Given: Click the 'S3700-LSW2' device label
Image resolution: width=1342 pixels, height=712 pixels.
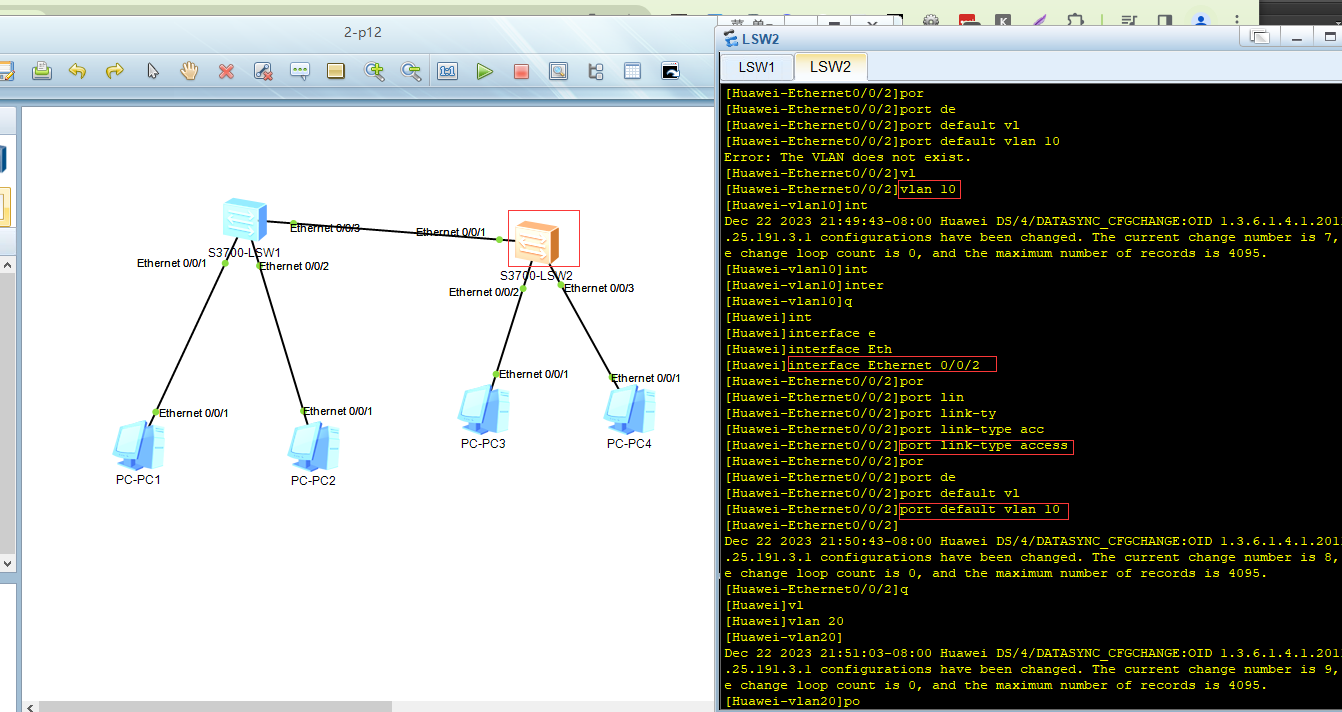Looking at the screenshot, I should click(536, 275).
